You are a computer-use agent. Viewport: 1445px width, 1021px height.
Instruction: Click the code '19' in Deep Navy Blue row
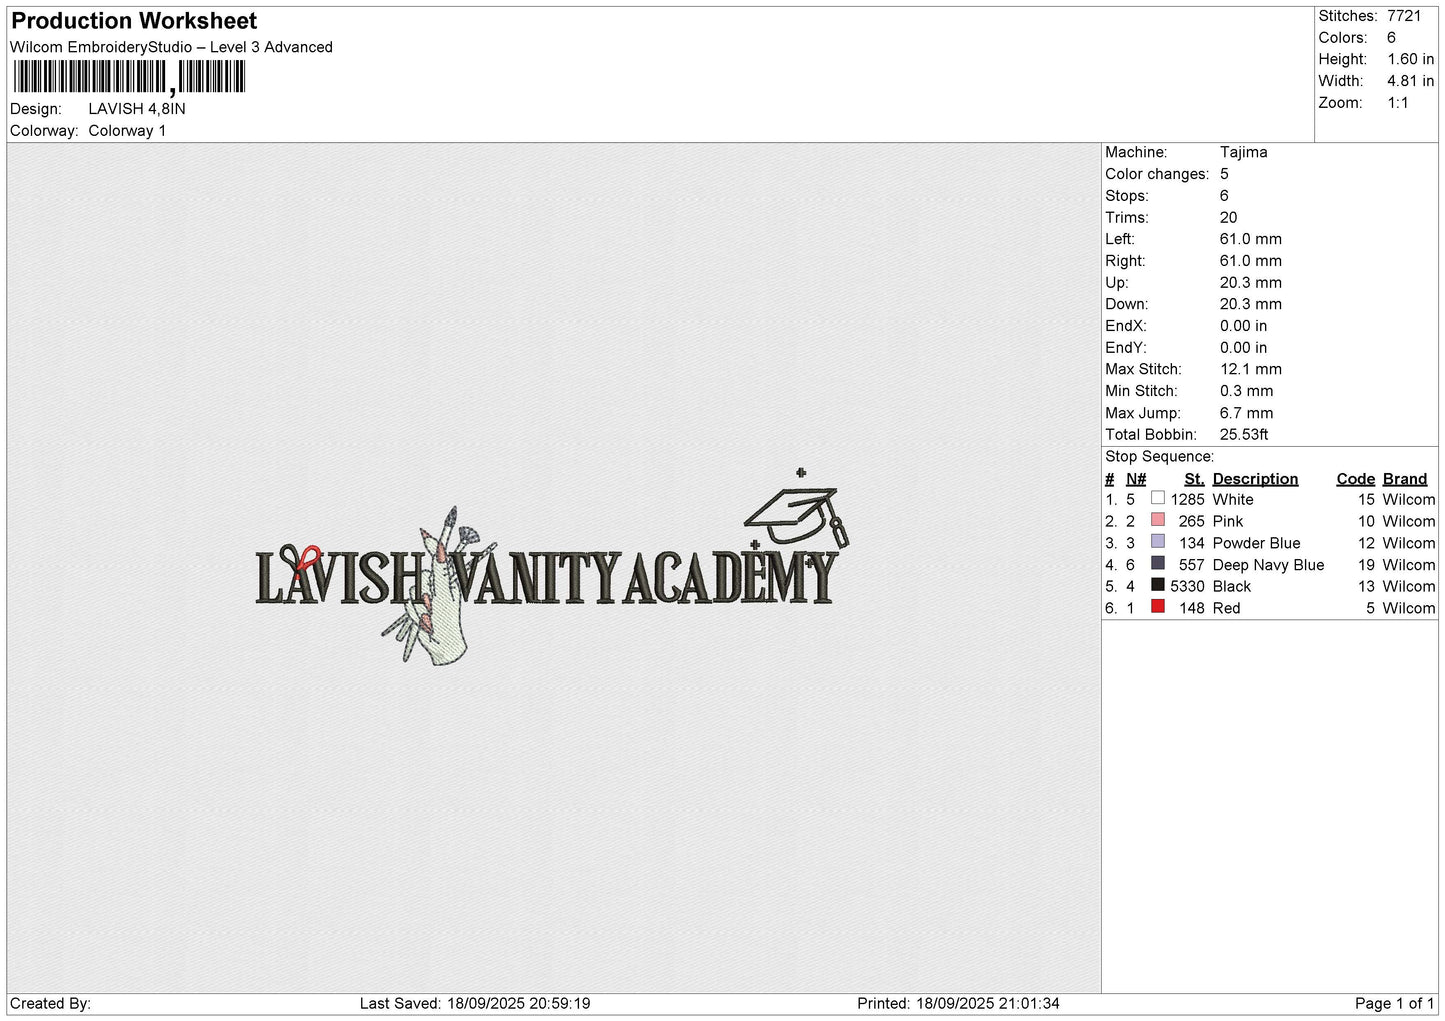(1366, 566)
